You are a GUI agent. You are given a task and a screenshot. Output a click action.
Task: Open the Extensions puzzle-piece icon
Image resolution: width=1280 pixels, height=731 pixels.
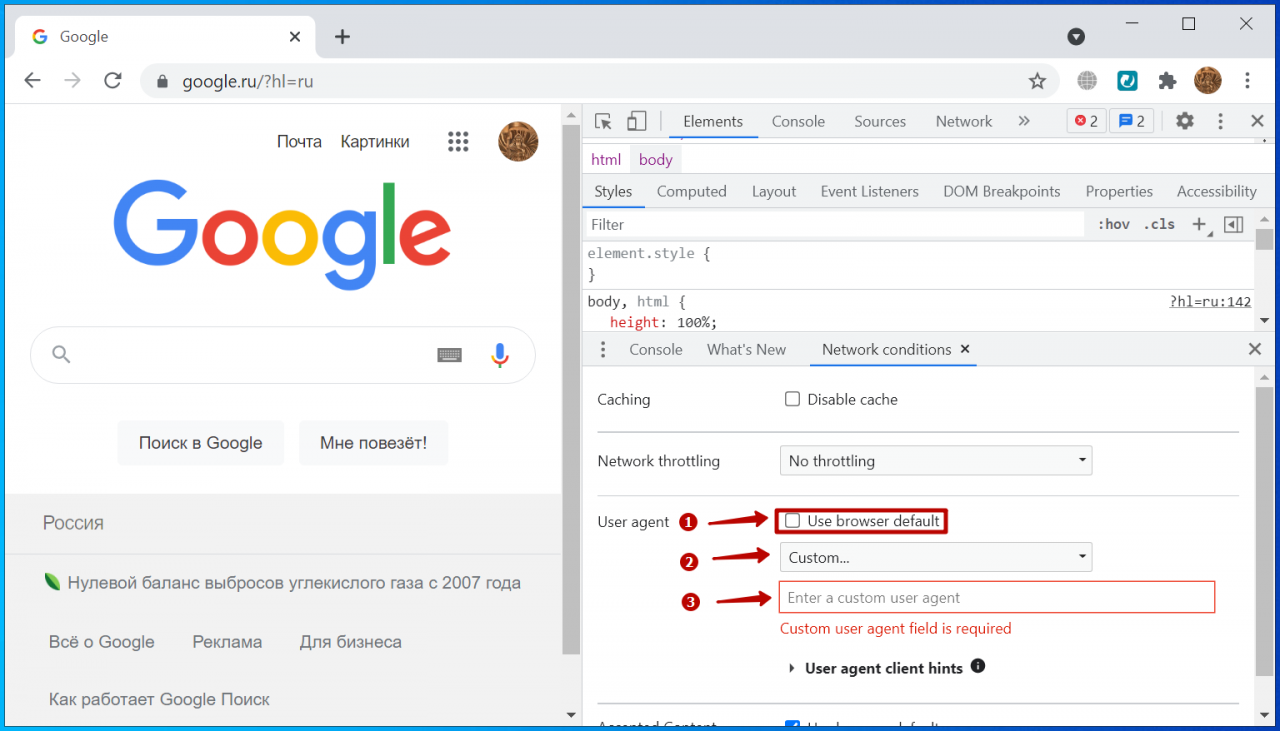pyautogui.click(x=1167, y=81)
